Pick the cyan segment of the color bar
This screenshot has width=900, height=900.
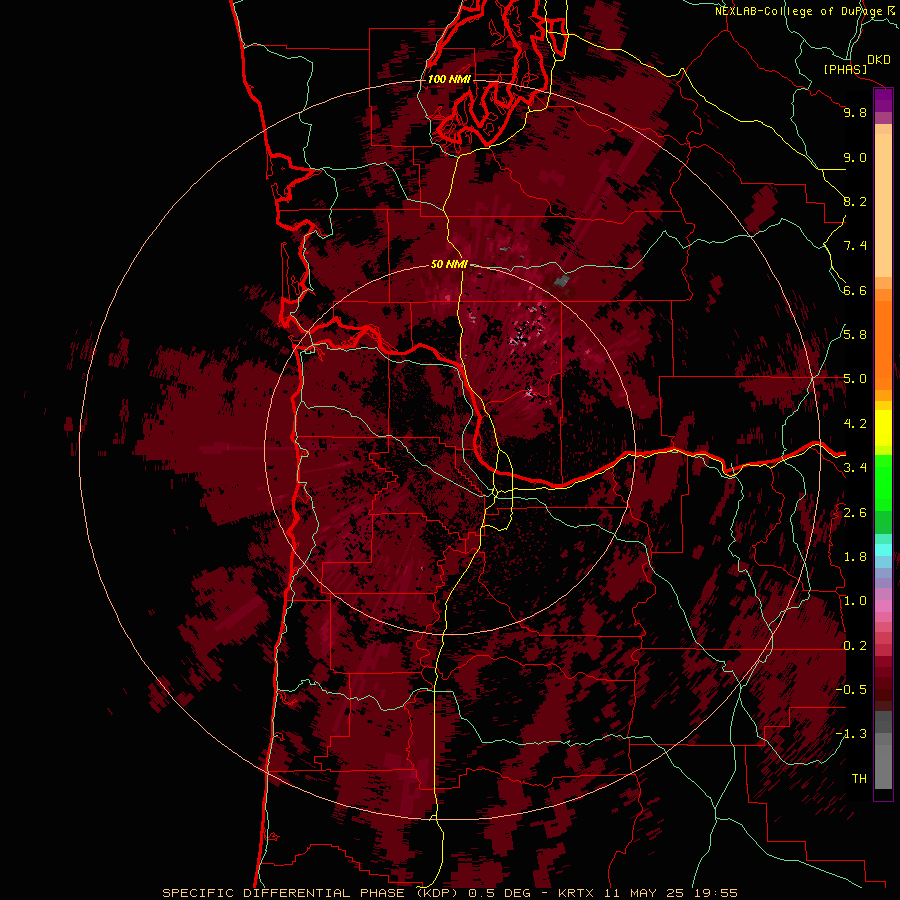883,550
